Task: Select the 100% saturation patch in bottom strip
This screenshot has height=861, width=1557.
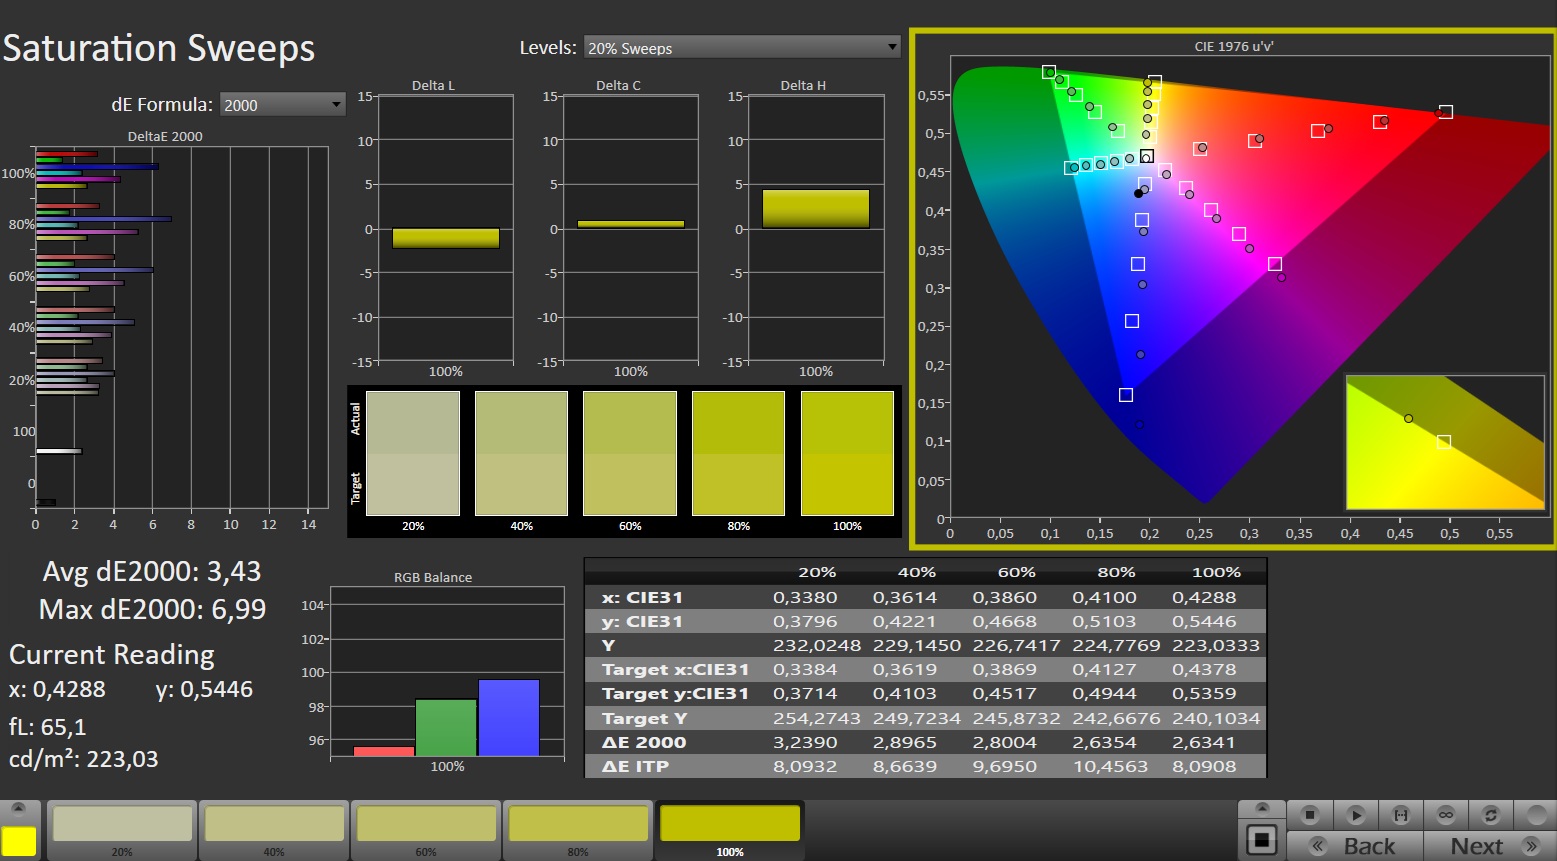Action: click(730, 825)
